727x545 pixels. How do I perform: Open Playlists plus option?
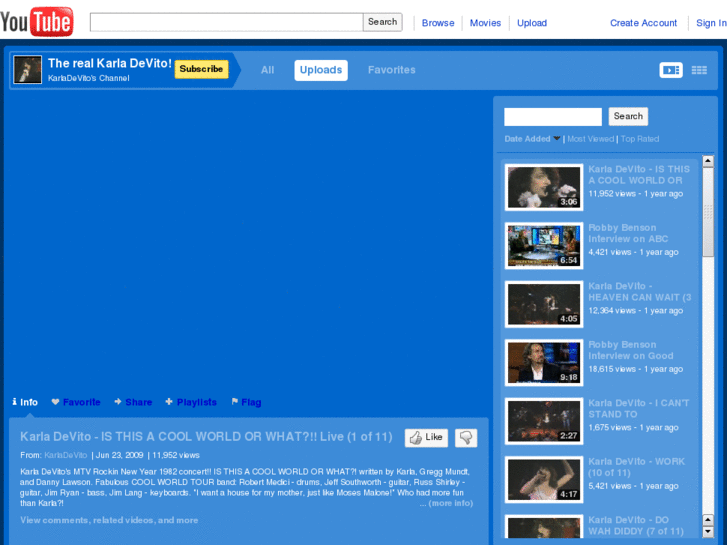coord(191,402)
